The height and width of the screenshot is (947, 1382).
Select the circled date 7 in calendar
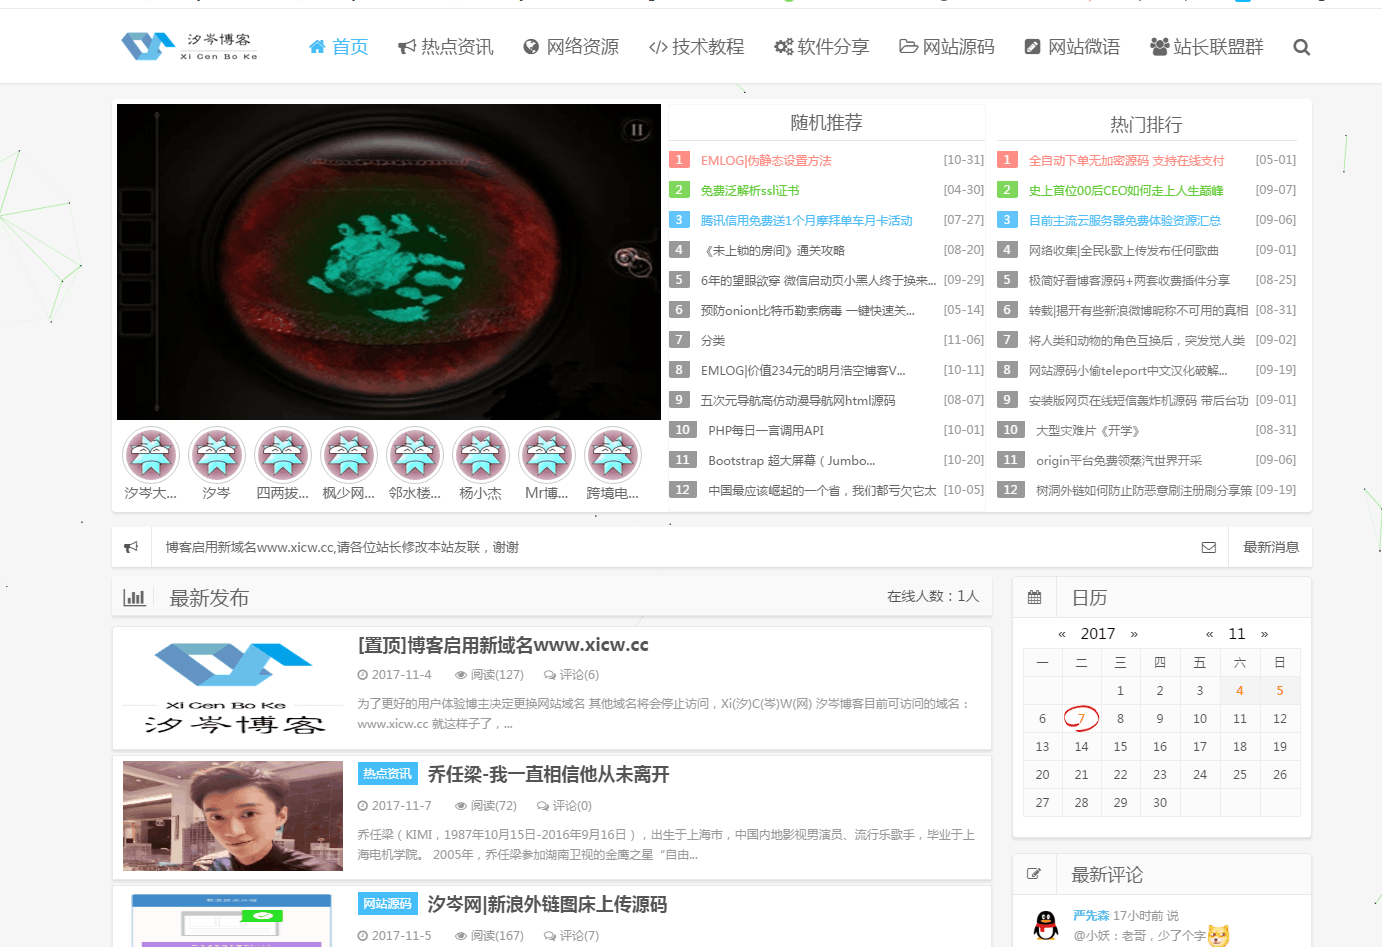1081,718
